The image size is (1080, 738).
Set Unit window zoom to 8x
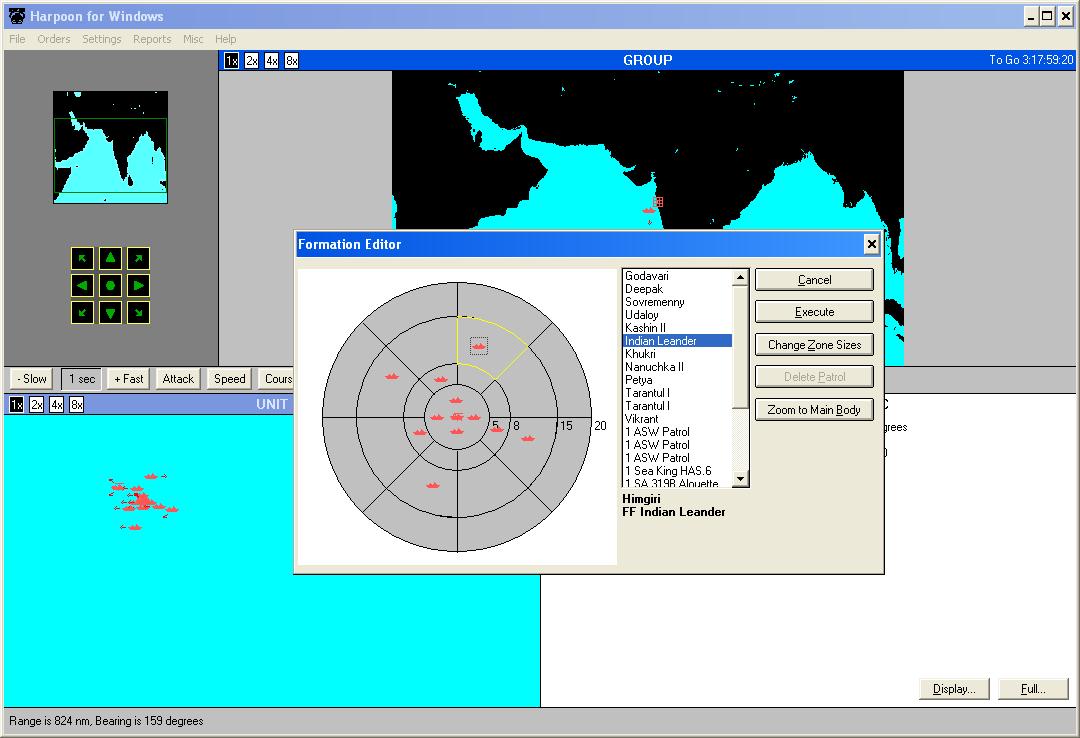(x=76, y=404)
